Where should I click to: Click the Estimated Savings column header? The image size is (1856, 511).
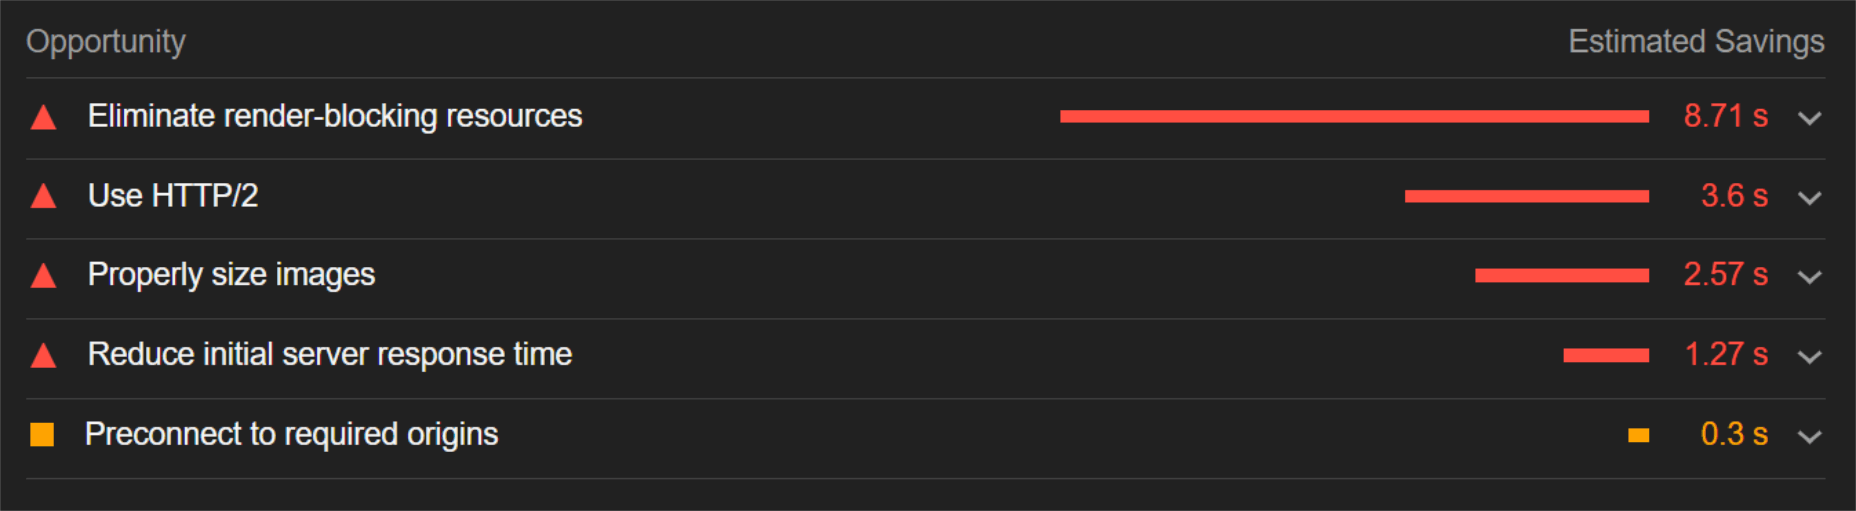(x=1696, y=41)
